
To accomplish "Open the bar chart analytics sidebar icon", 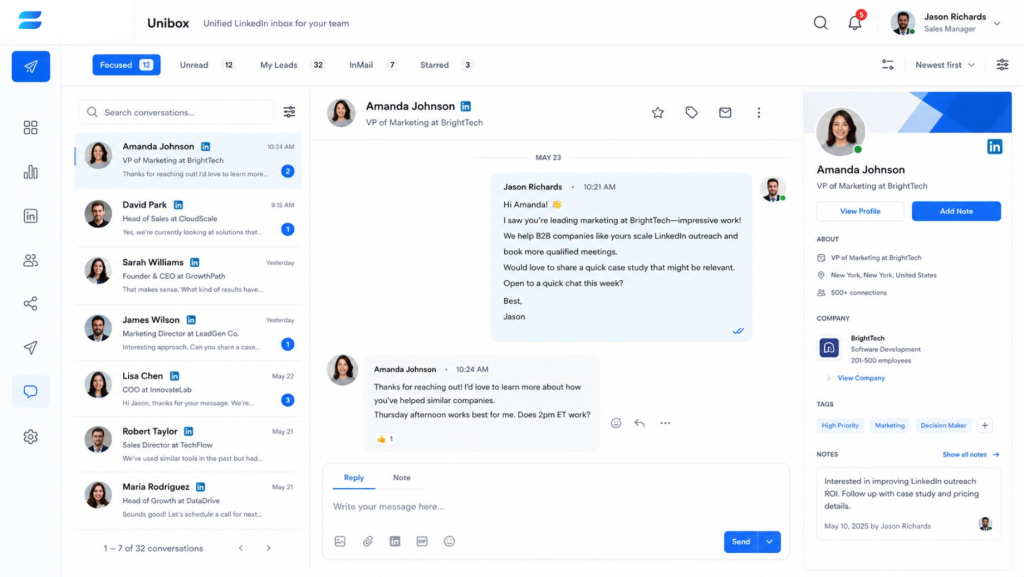I will pos(31,172).
